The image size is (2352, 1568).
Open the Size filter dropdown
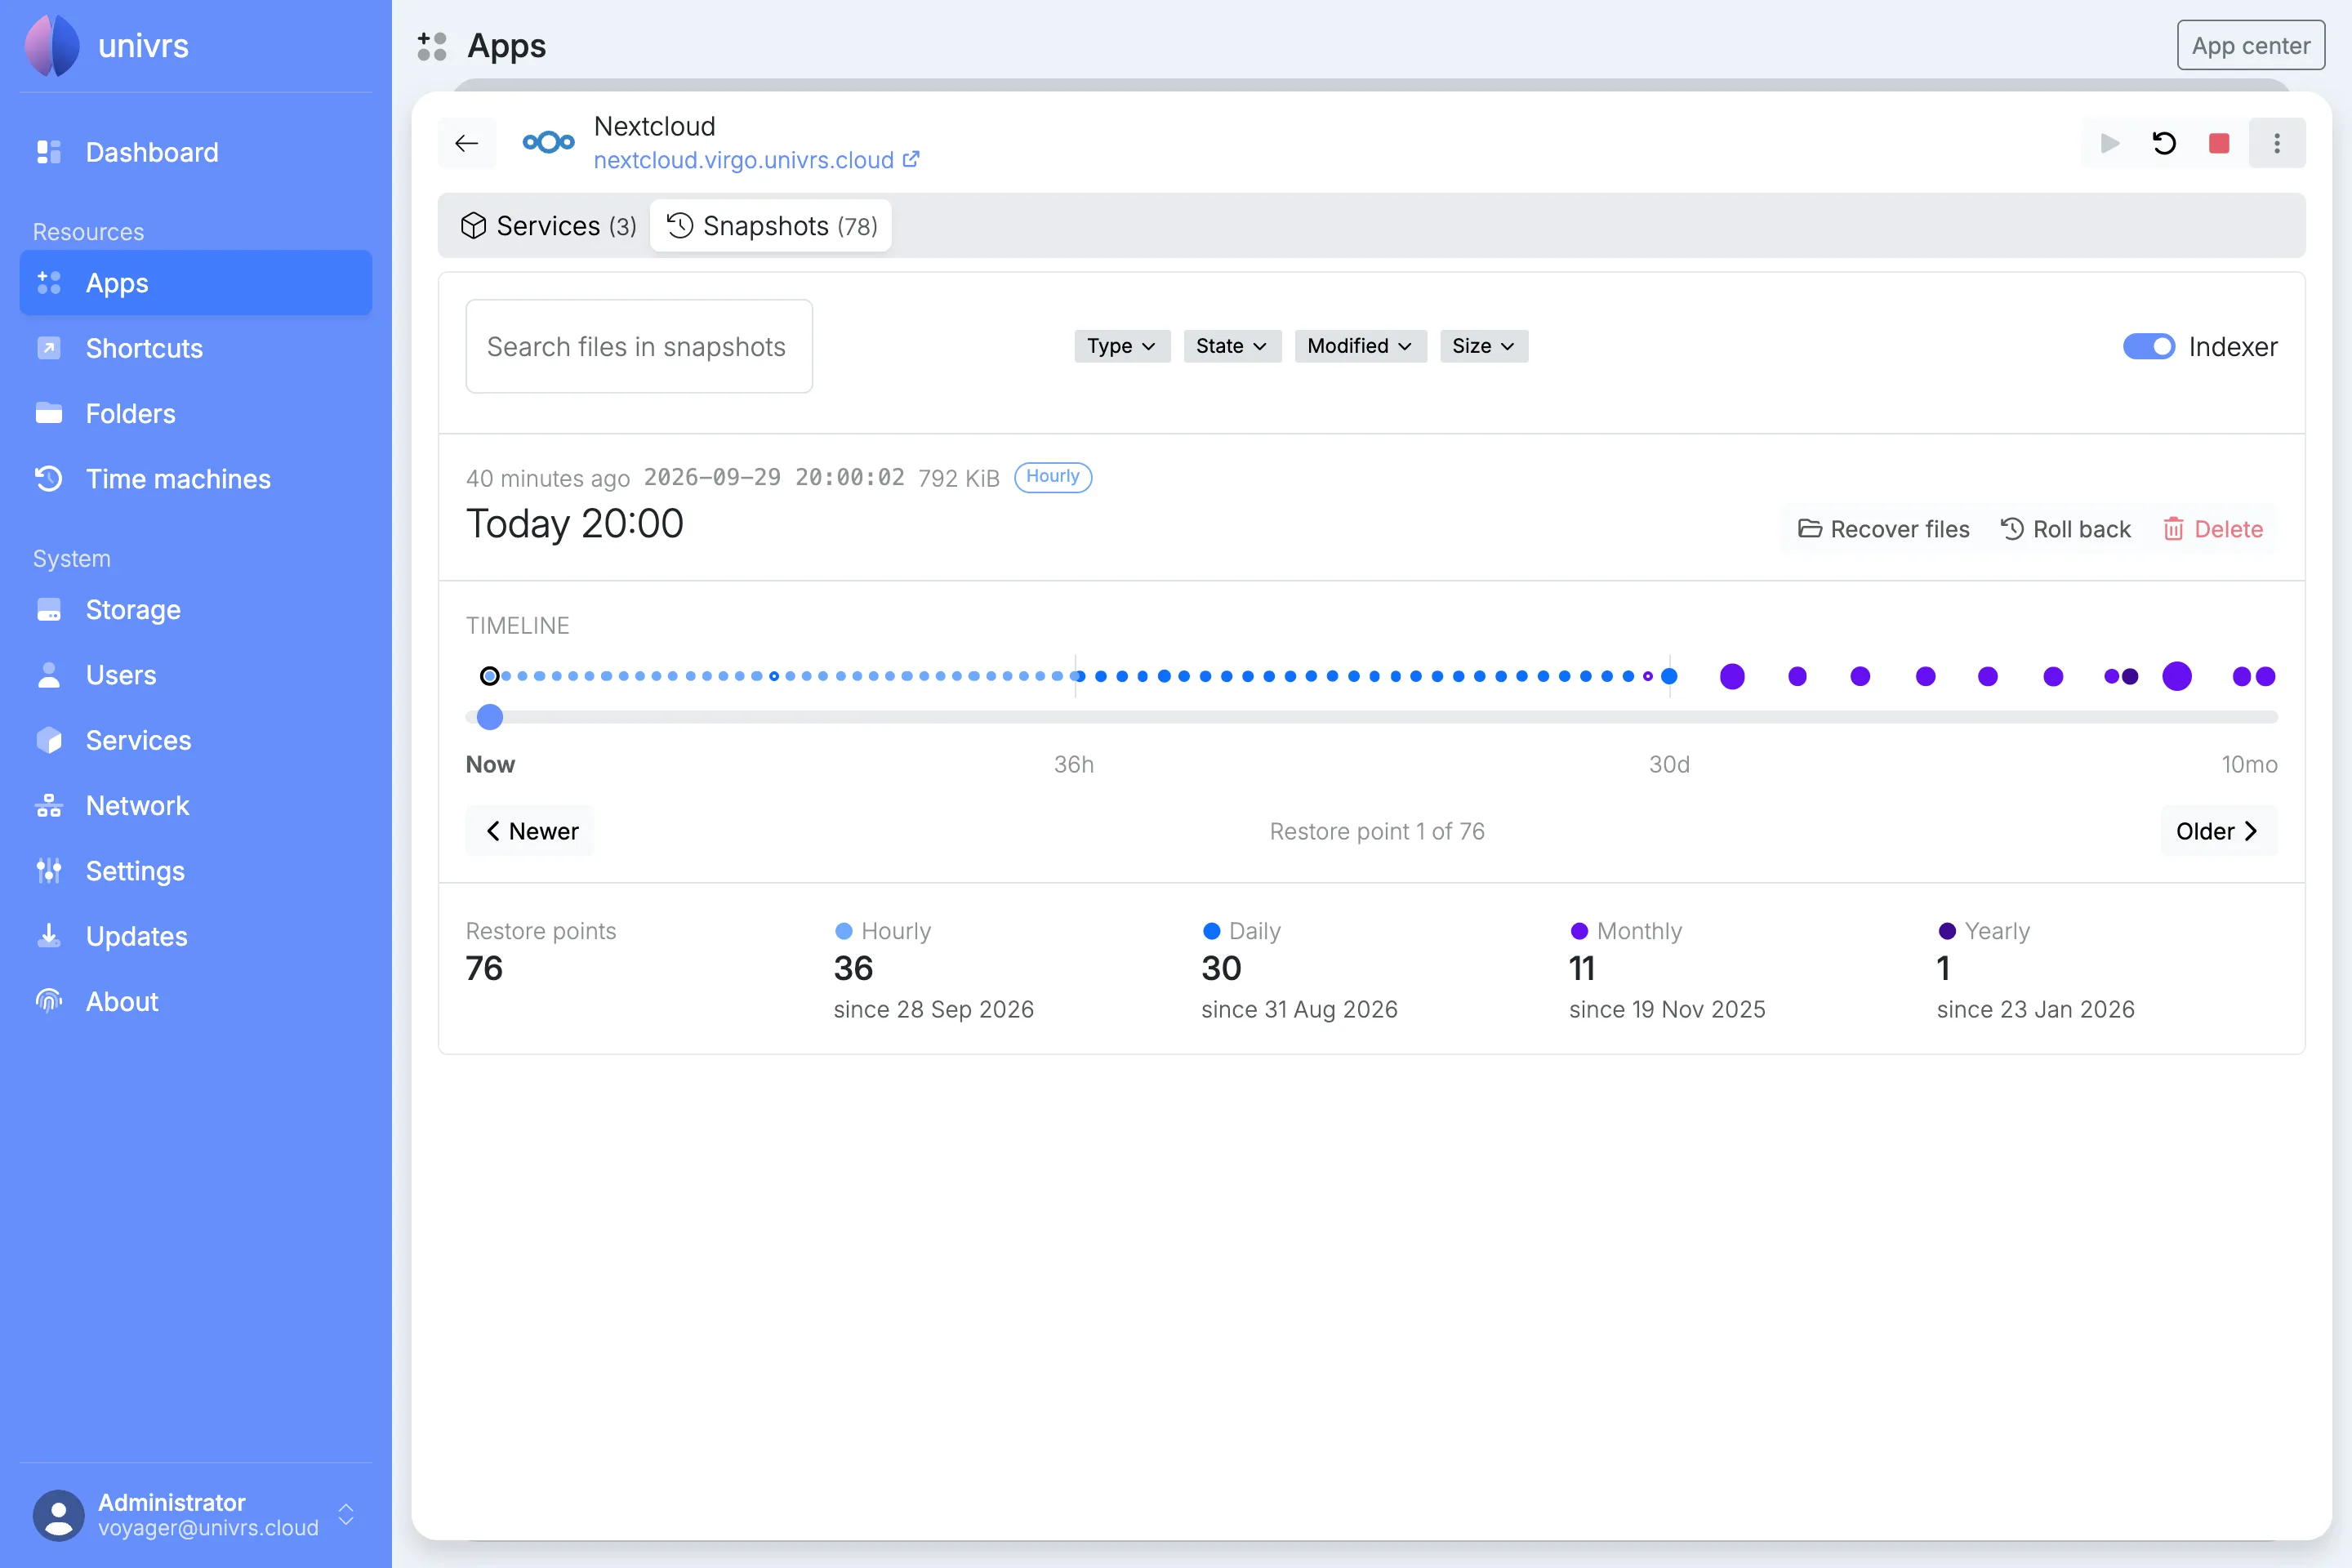coord(1484,346)
